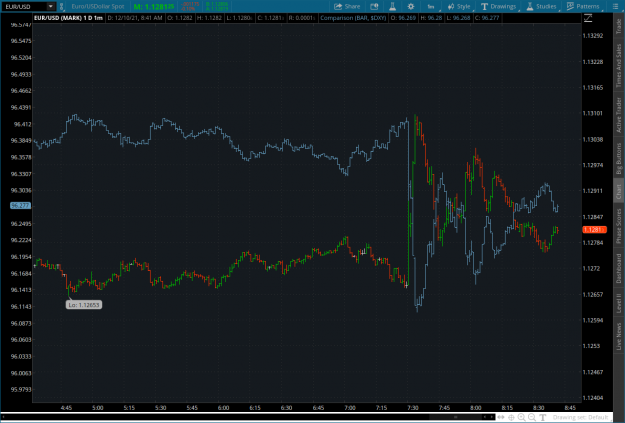Click the symbol link chain icon

[62, 6]
